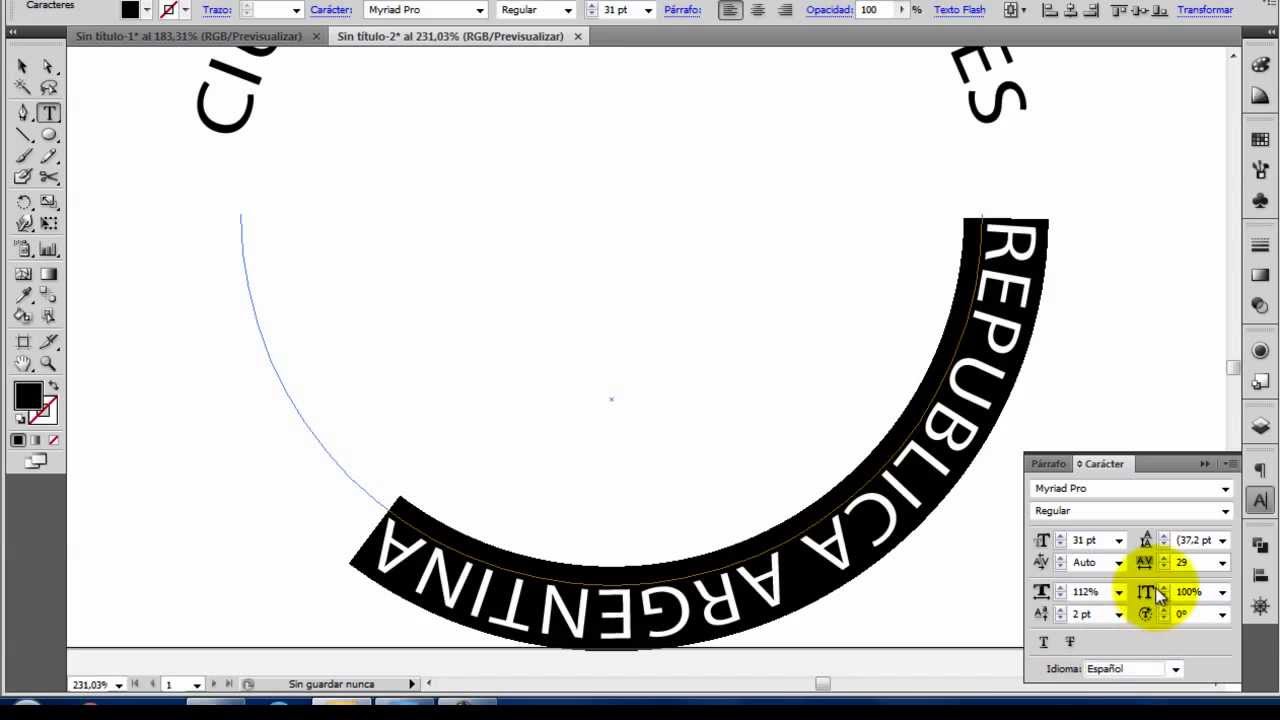Open Idioma language dropdown
The image size is (1280, 720).
tap(1176, 669)
